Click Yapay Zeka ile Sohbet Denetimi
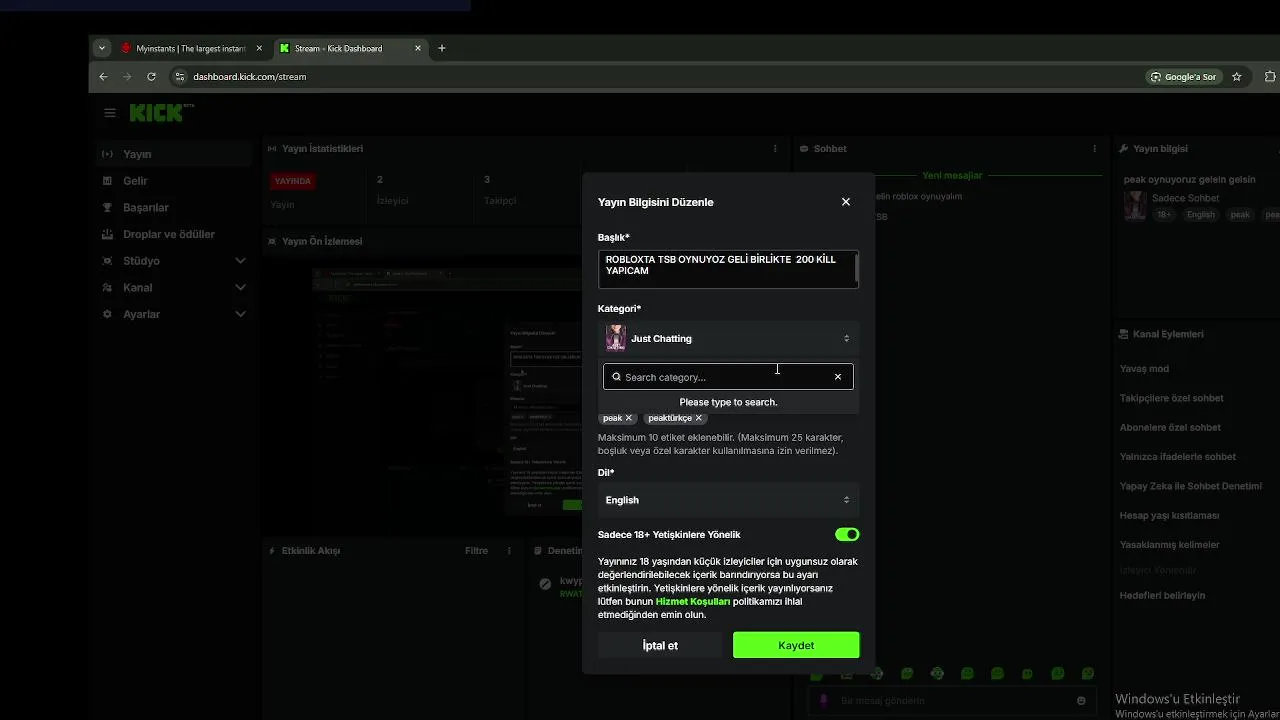This screenshot has height=720, width=1280. pyautogui.click(x=1190, y=486)
